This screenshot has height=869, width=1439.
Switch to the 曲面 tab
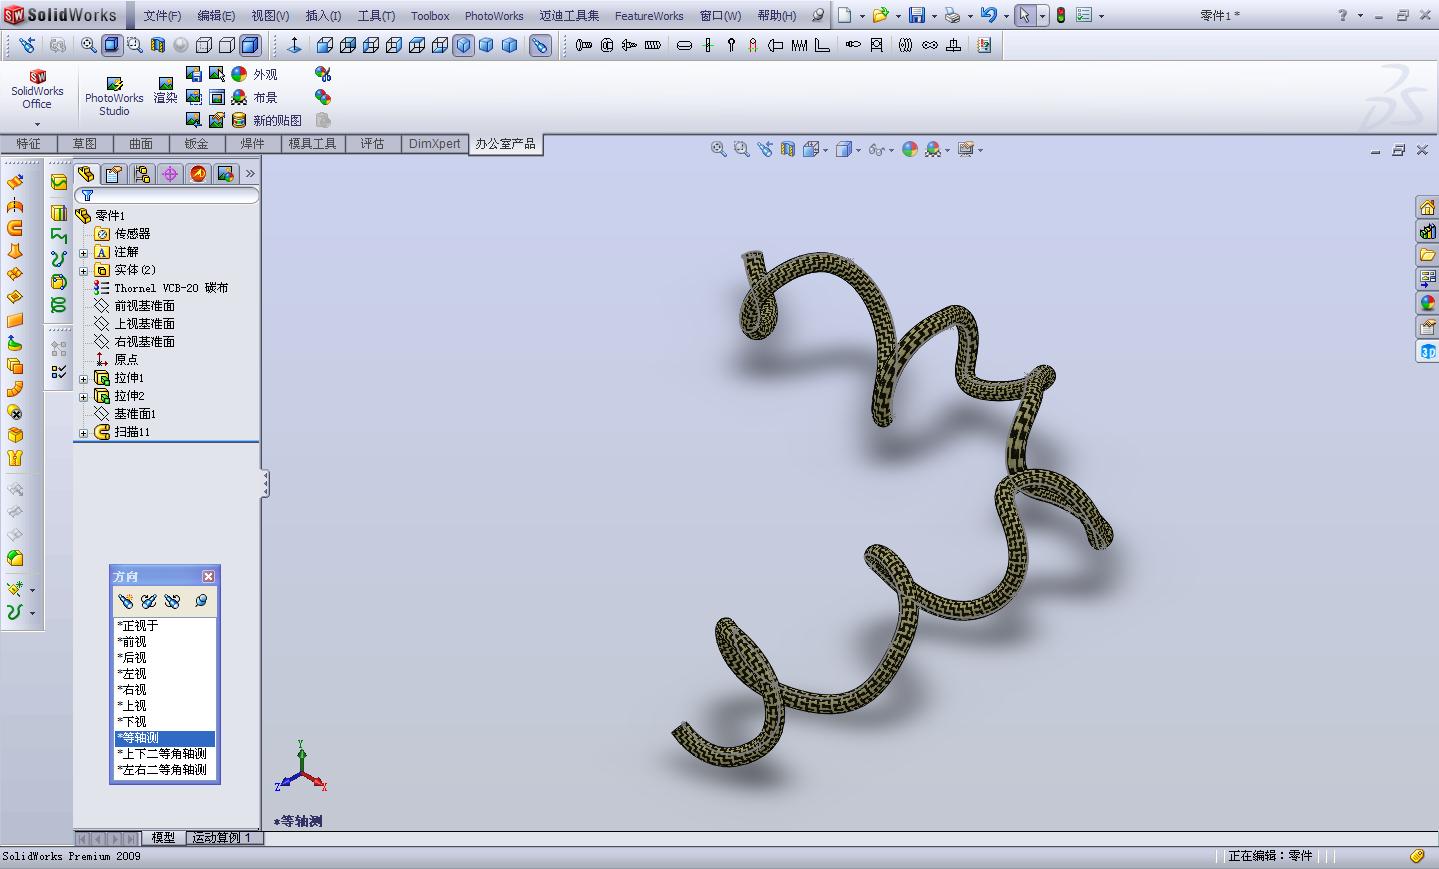141,144
